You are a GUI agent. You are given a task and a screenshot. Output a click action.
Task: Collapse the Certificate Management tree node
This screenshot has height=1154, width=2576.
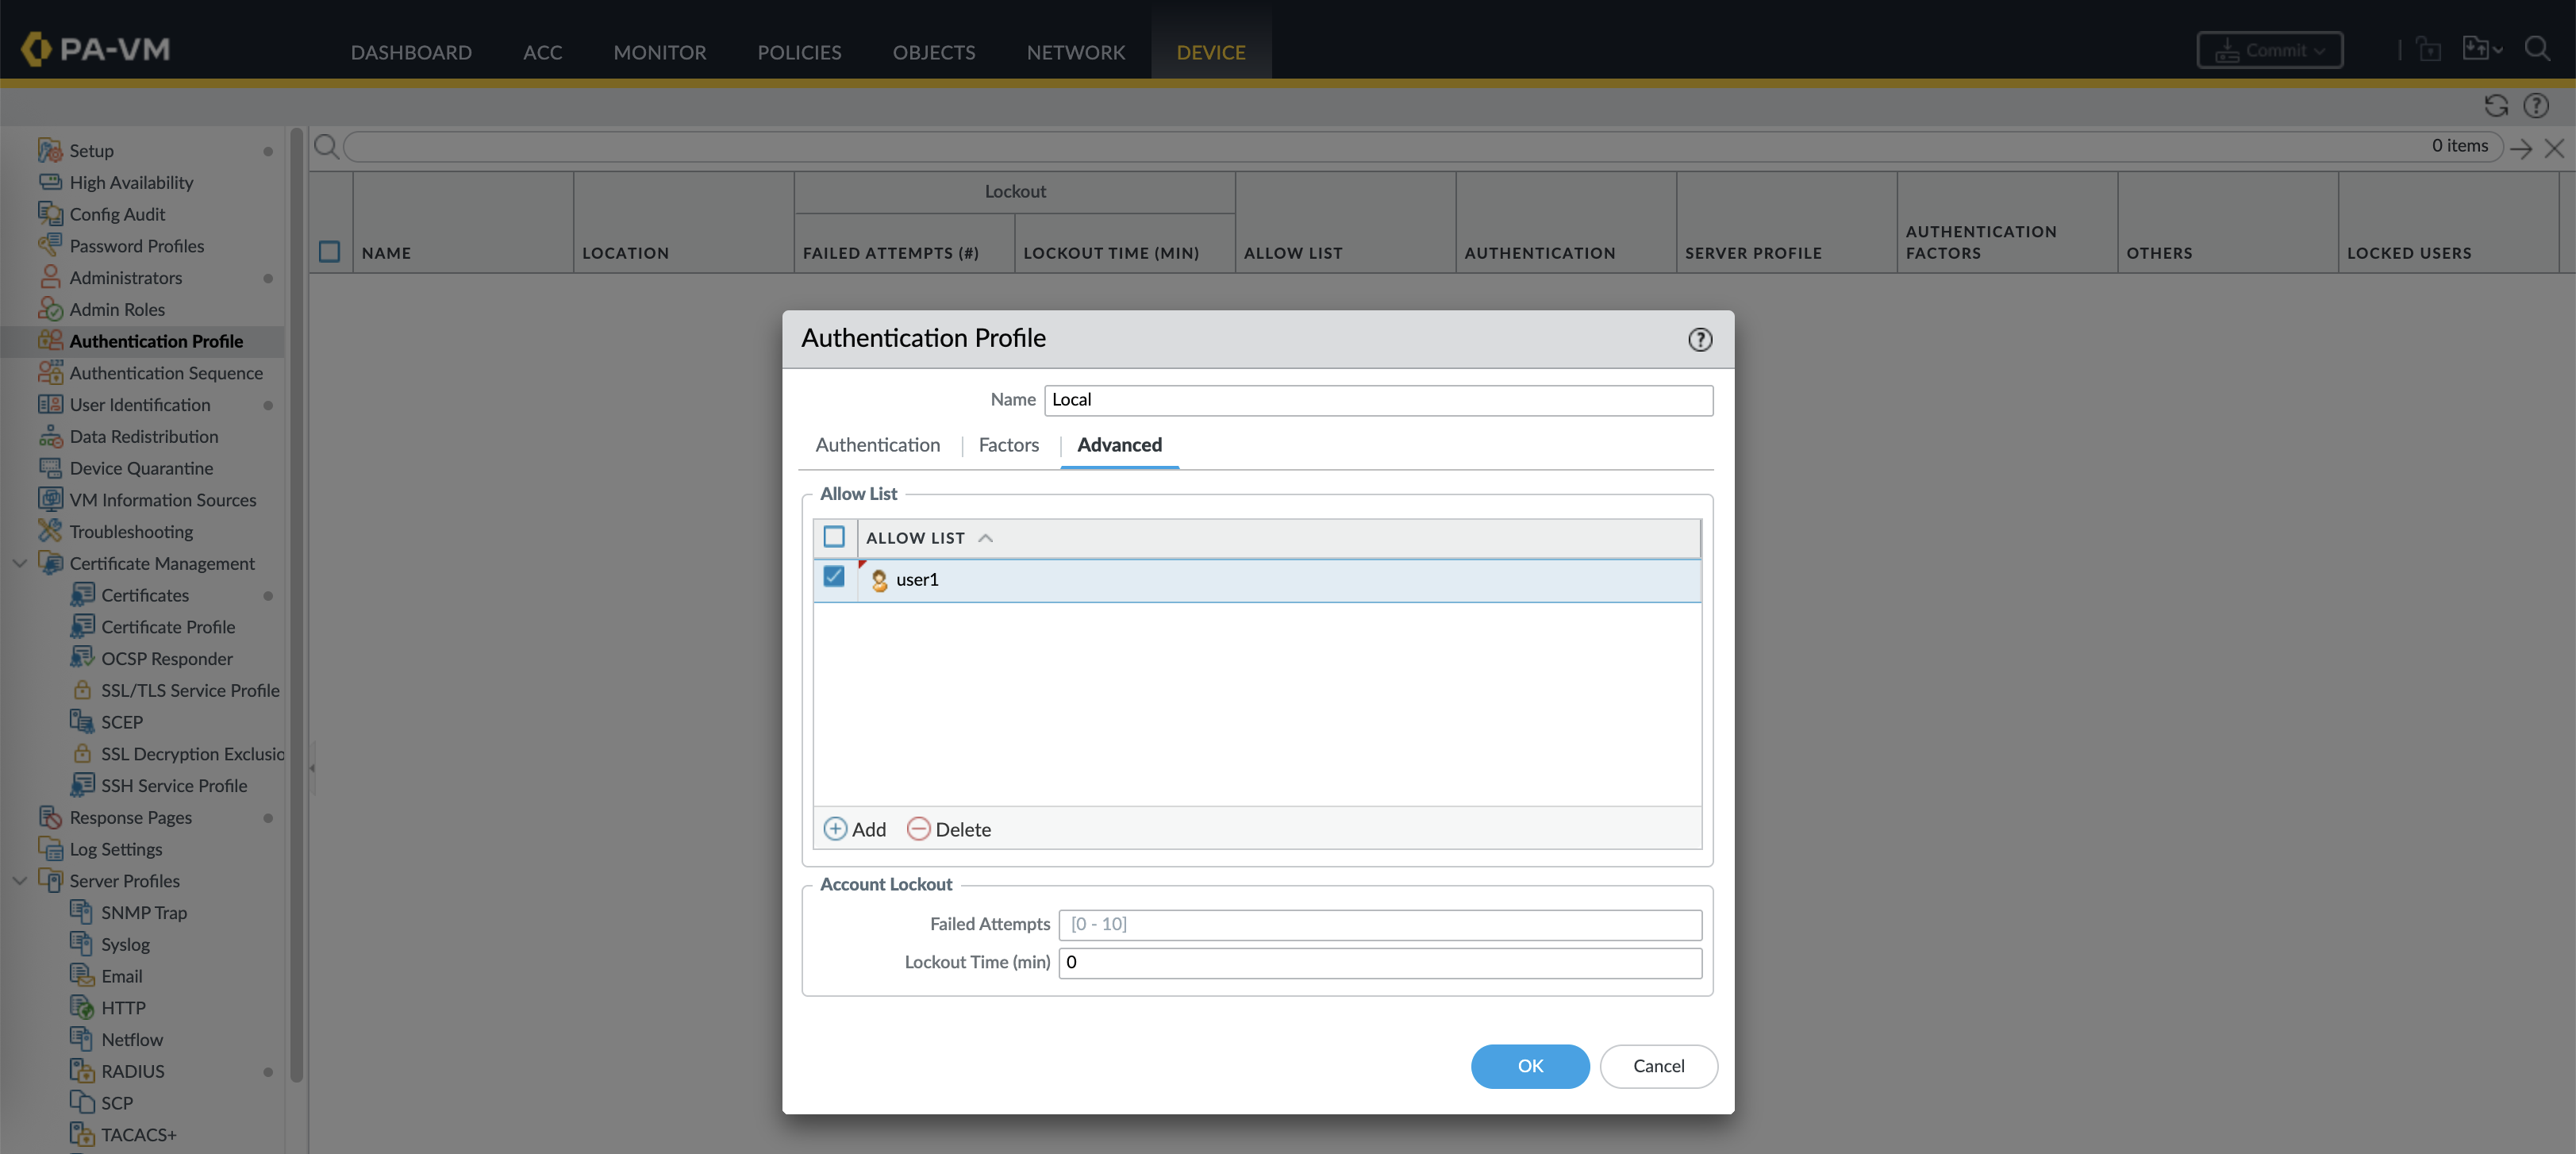tap(19, 563)
